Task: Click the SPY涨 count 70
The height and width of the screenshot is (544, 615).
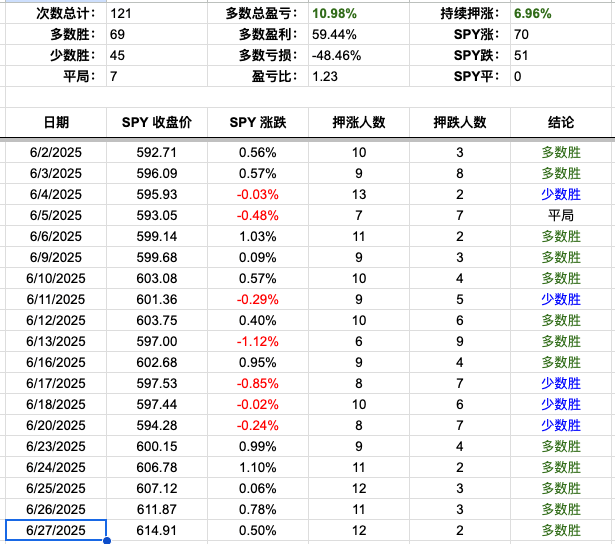Action: tap(521, 35)
